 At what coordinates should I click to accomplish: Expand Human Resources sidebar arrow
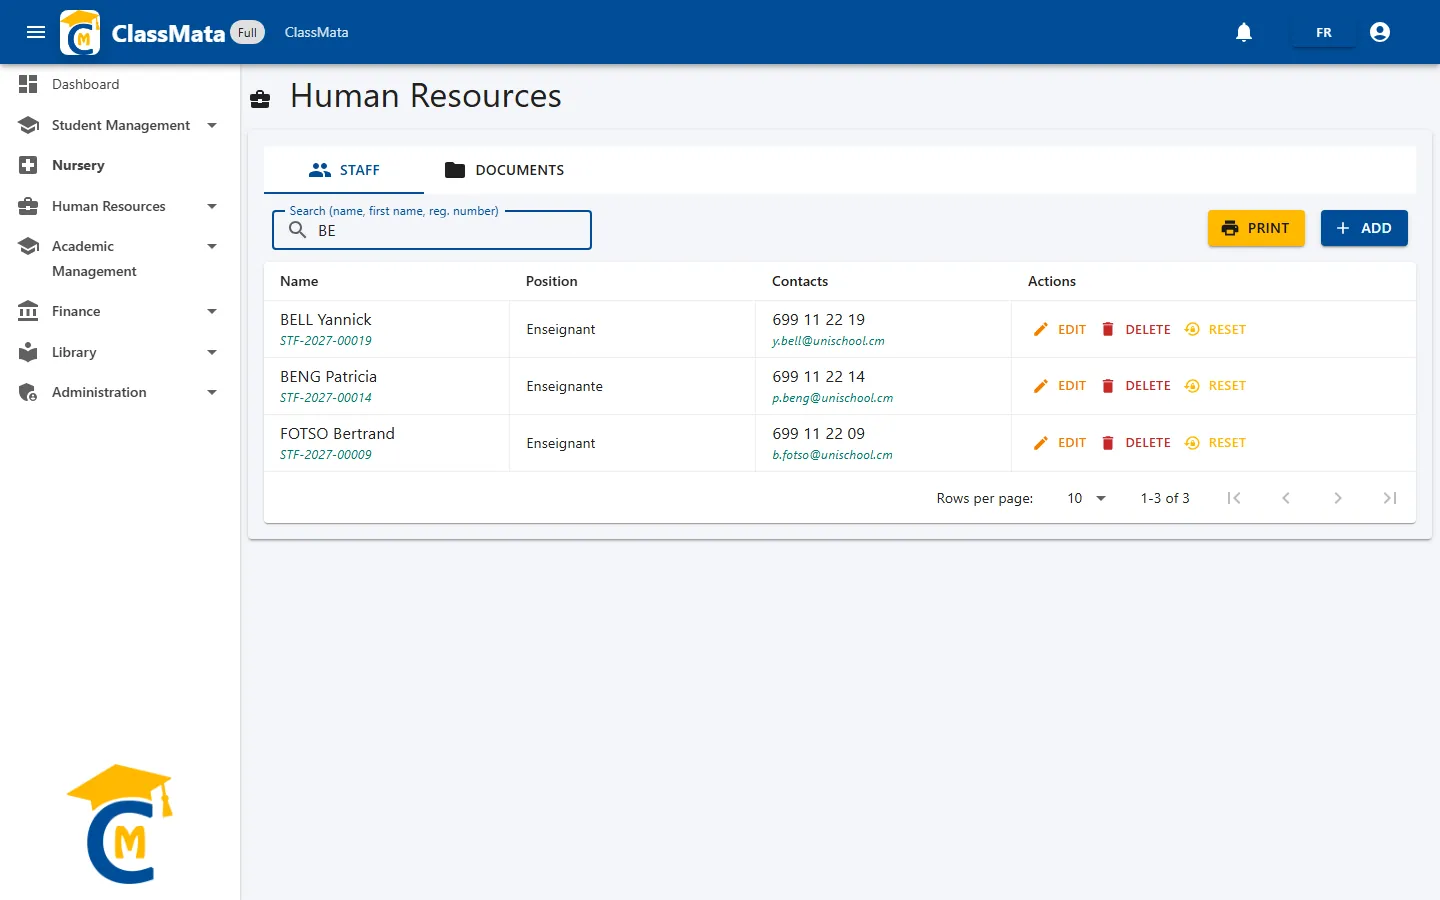coord(212,206)
